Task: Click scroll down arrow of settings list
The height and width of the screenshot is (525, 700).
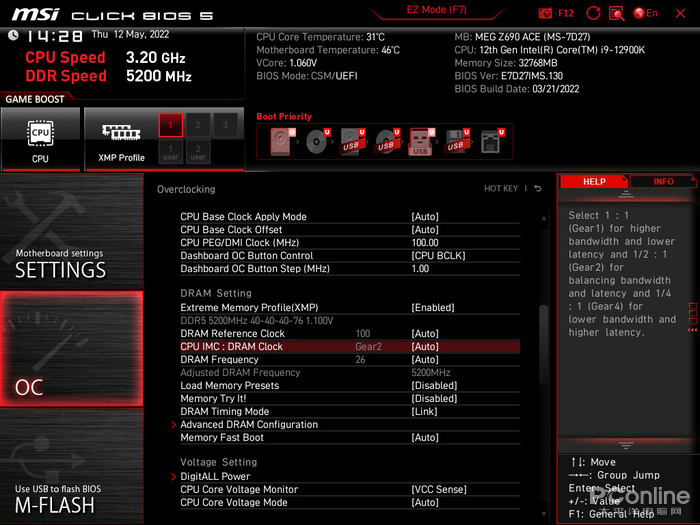Action: (544, 514)
